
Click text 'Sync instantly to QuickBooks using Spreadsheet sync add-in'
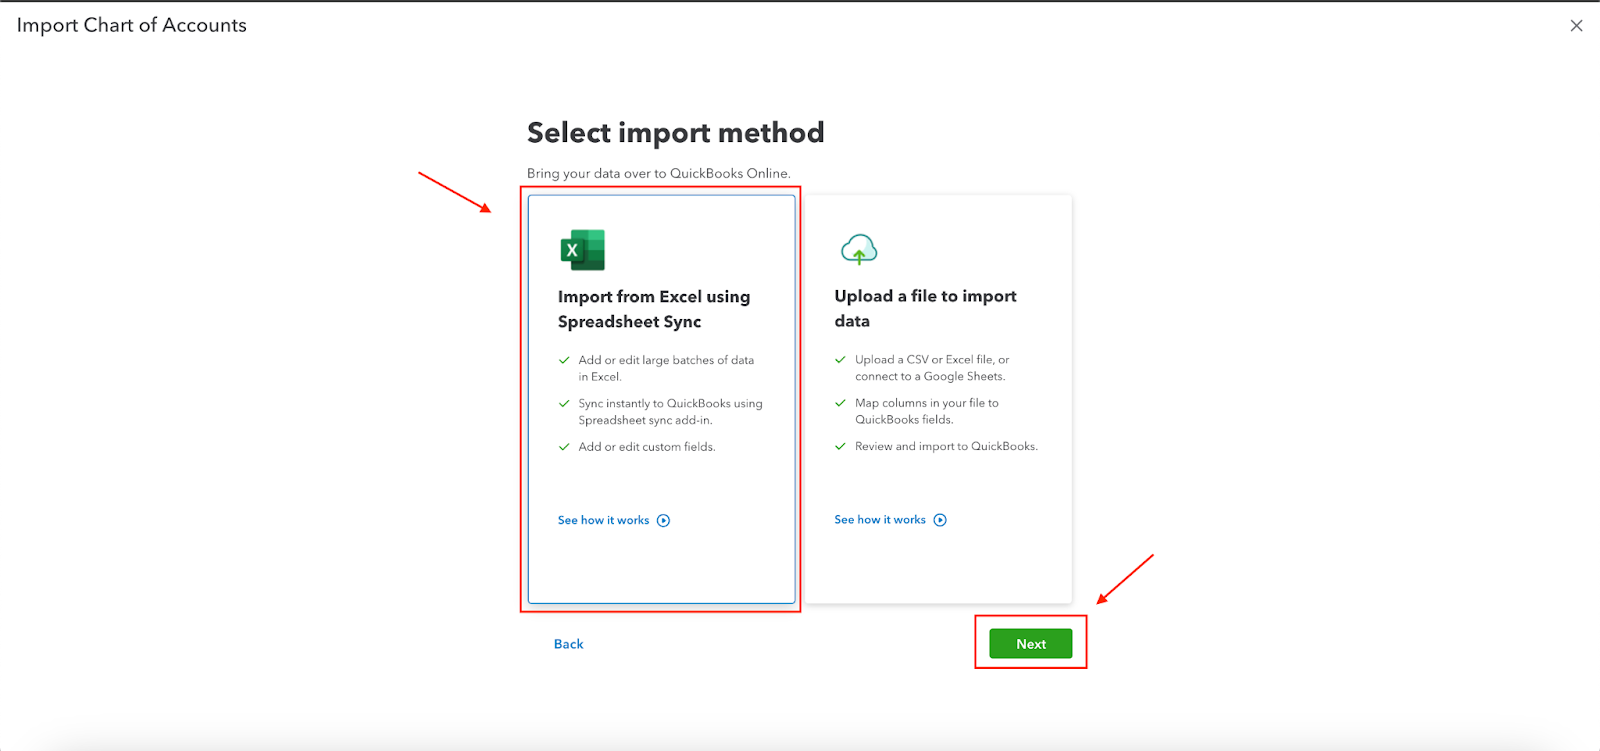670,412
